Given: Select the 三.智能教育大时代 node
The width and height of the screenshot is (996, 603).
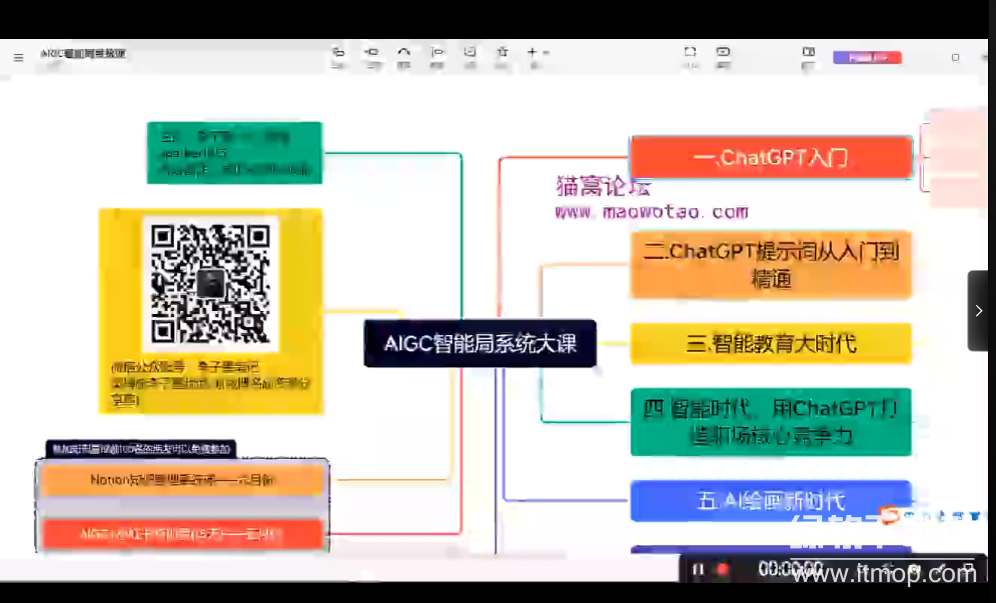Looking at the screenshot, I should pos(771,344).
